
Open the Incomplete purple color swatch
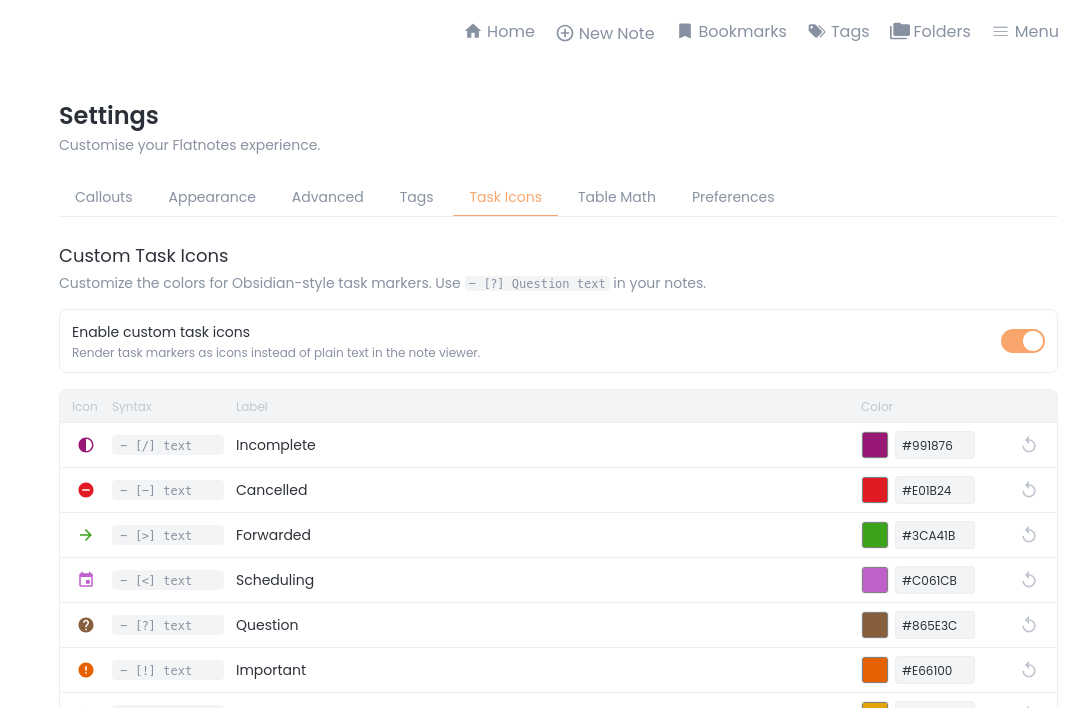coord(875,445)
